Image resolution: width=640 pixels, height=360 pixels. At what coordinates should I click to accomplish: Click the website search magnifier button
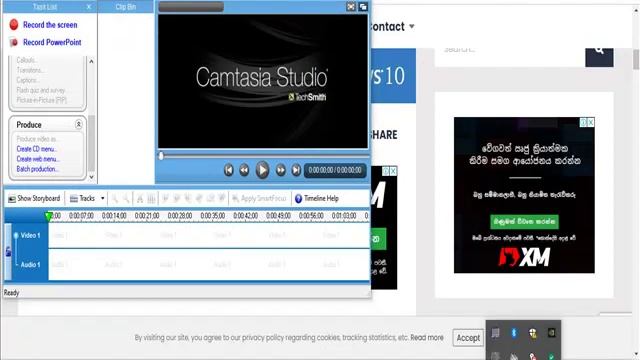click(599, 56)
